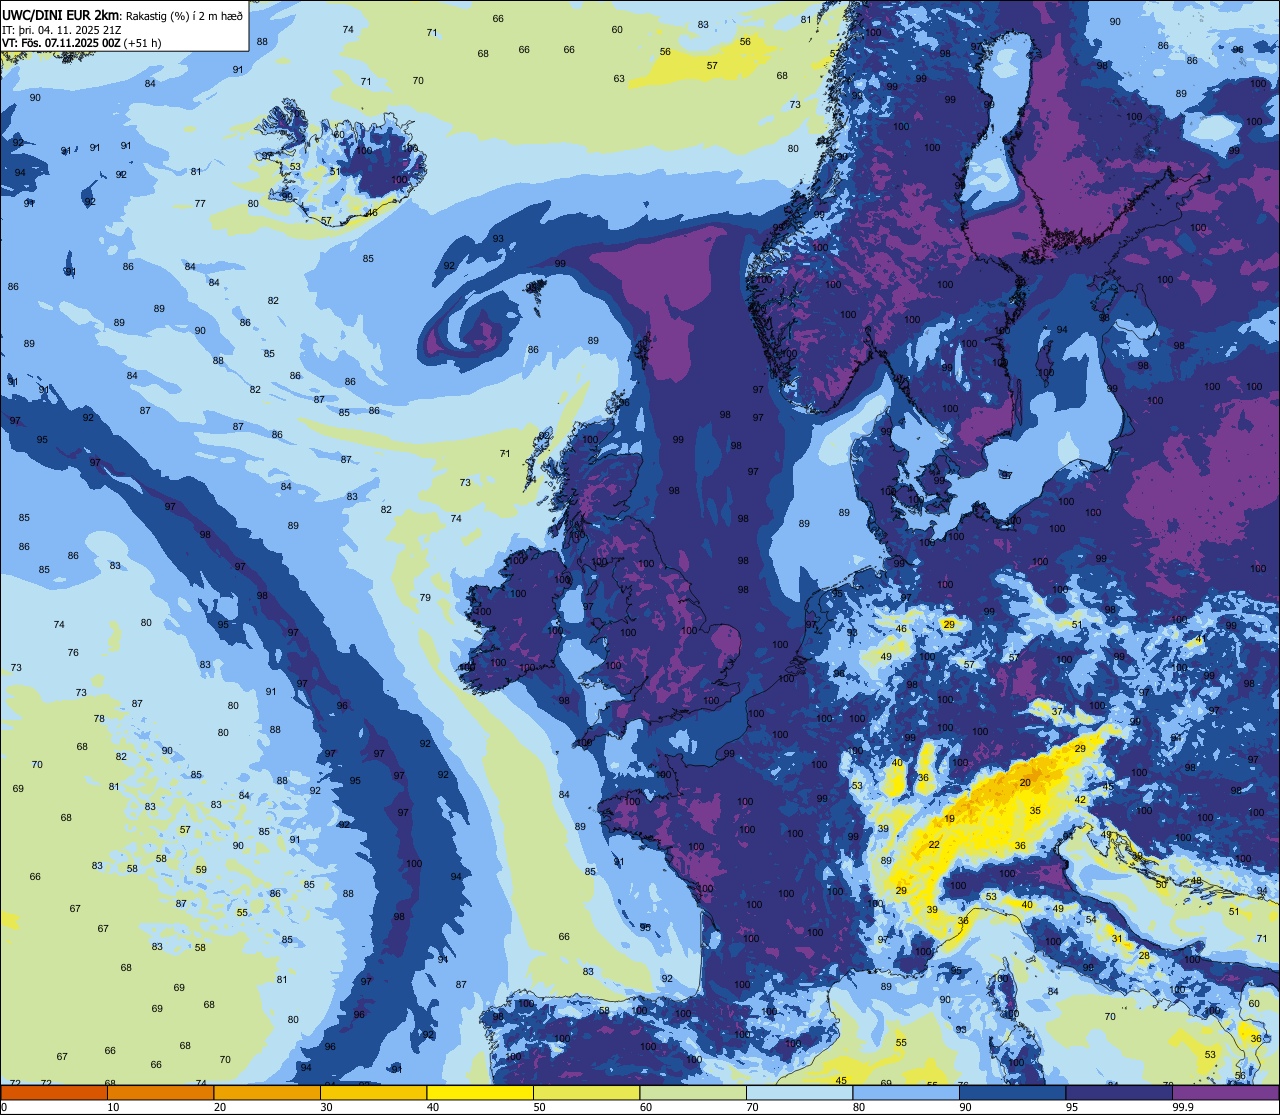Click the humidity value '31' over Italy
This screenshot has width=1280, height=1115.
point(1117,938)
